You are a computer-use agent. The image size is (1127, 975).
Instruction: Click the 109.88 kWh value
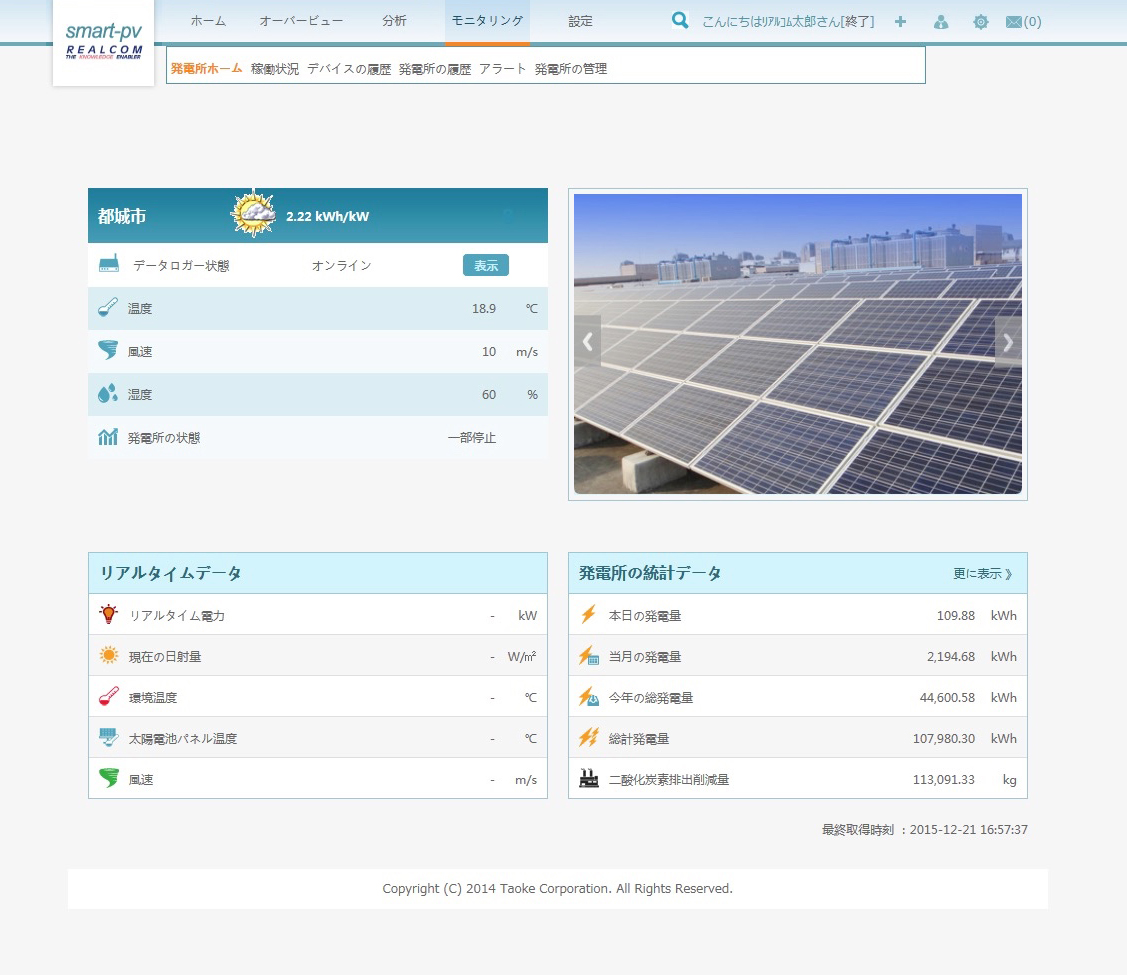(956, 616)
